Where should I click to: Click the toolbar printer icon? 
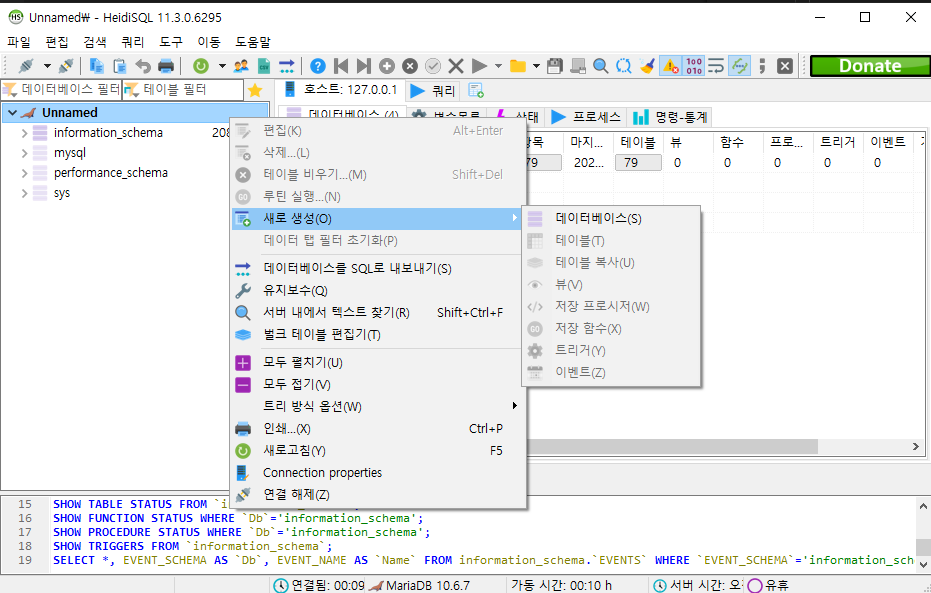(x=166, y=66)
